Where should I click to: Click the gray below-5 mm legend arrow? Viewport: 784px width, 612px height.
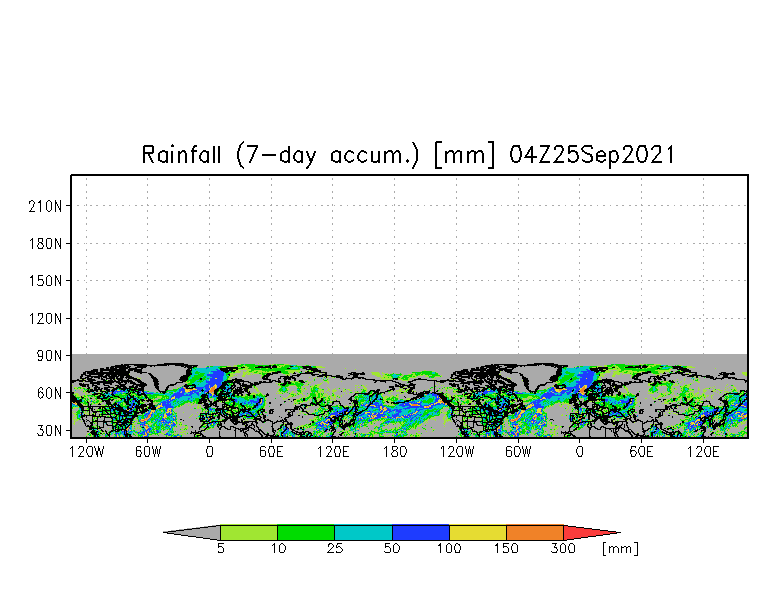[192, 532]
